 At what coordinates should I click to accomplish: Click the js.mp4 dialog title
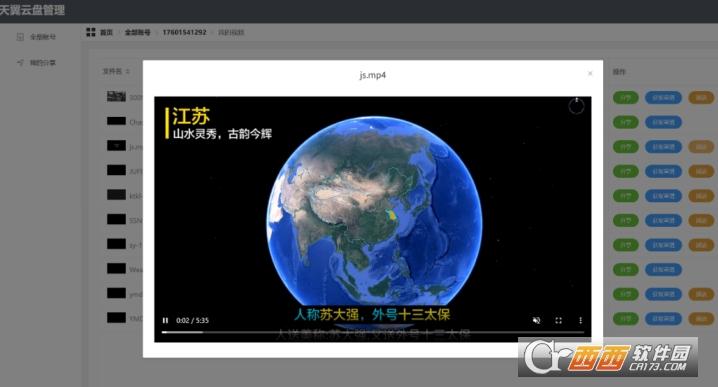point(373,75)
